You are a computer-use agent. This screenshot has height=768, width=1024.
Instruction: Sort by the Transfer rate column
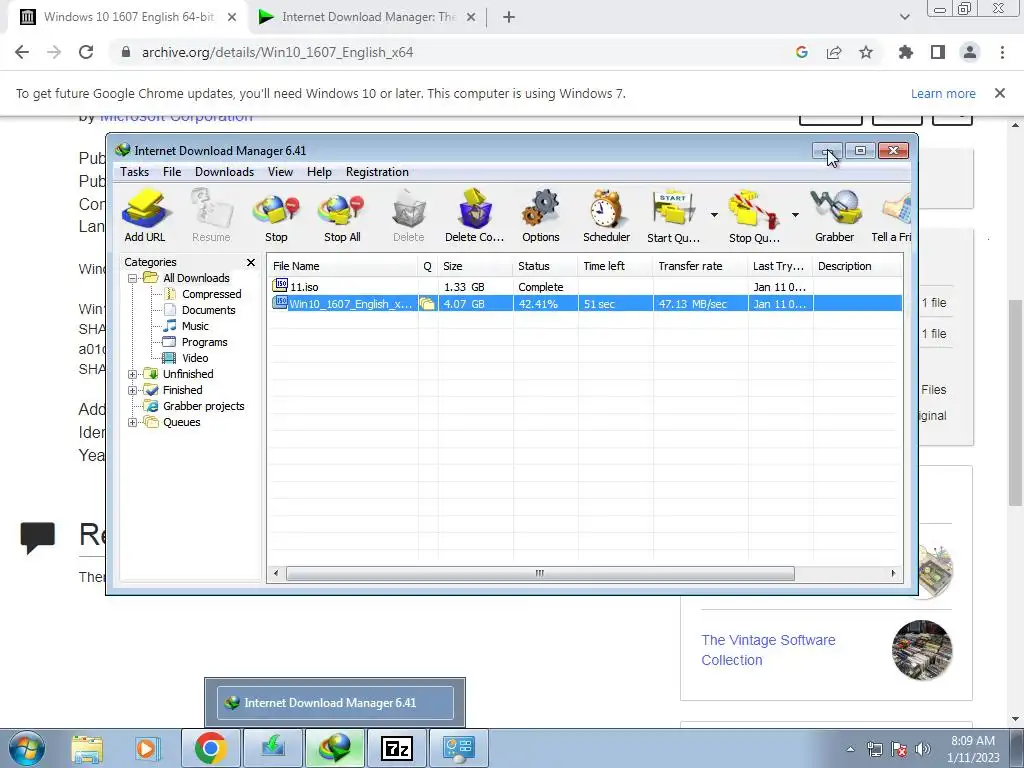pyautogui.click(x=700, y=266)
